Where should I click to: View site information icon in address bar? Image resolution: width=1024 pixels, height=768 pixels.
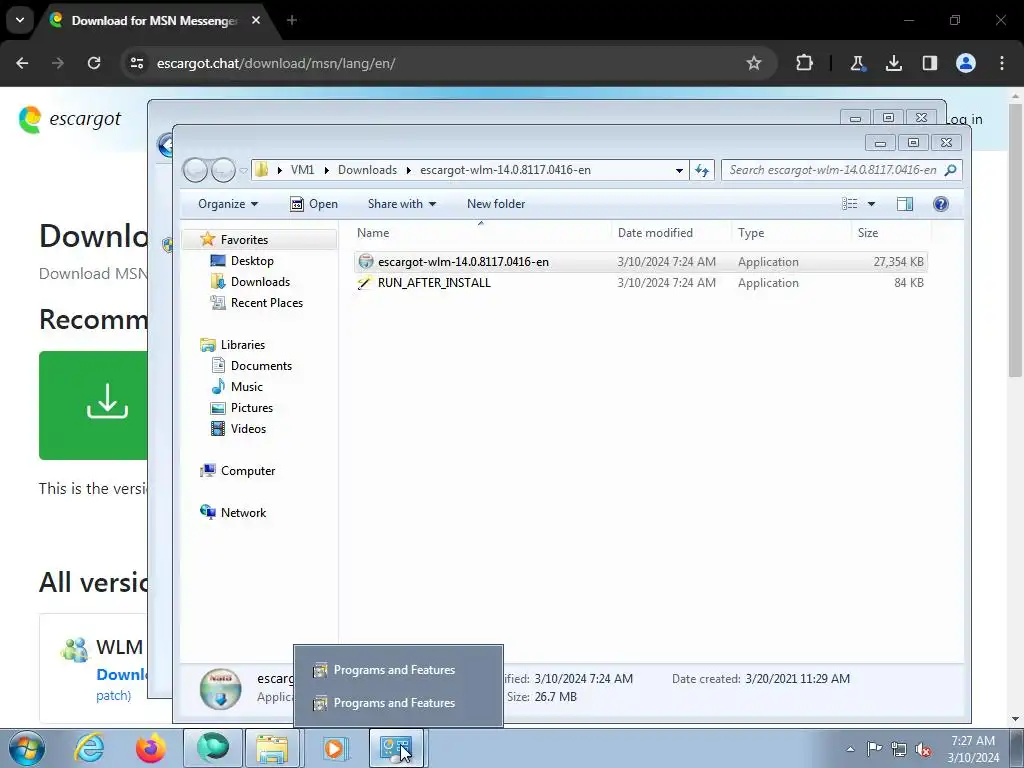137,63
